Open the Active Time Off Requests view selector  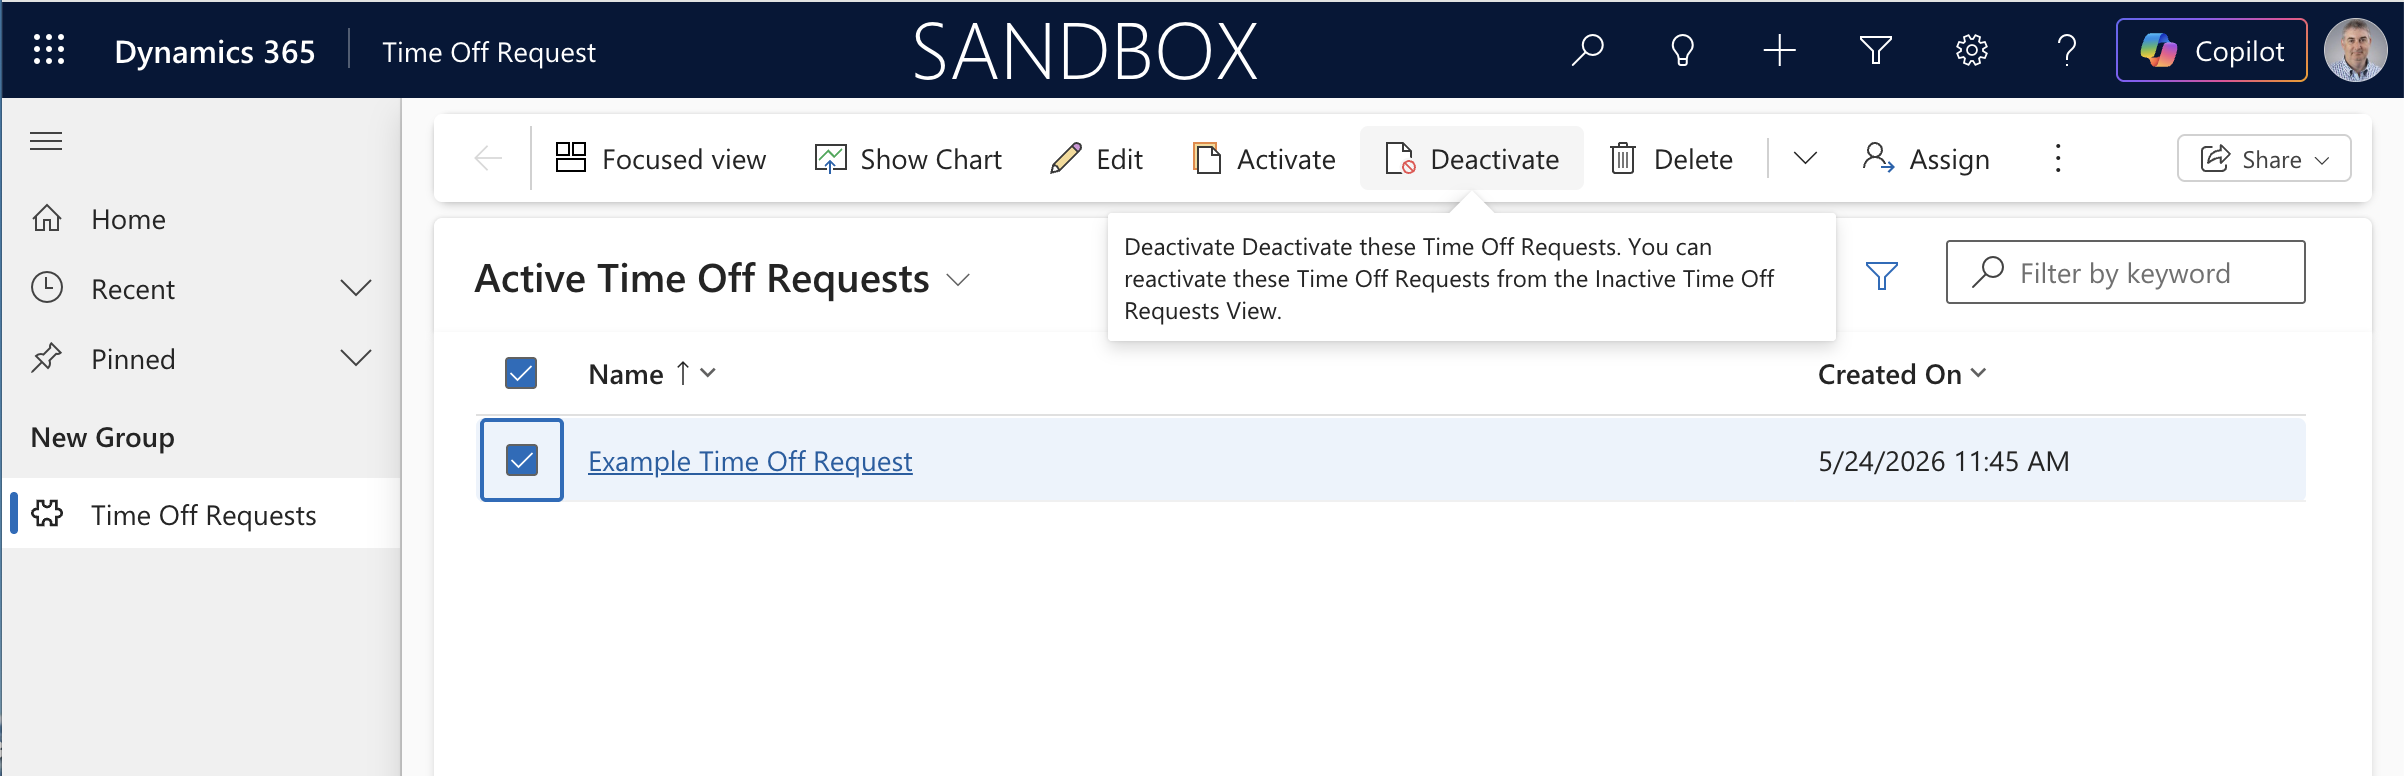722,278
